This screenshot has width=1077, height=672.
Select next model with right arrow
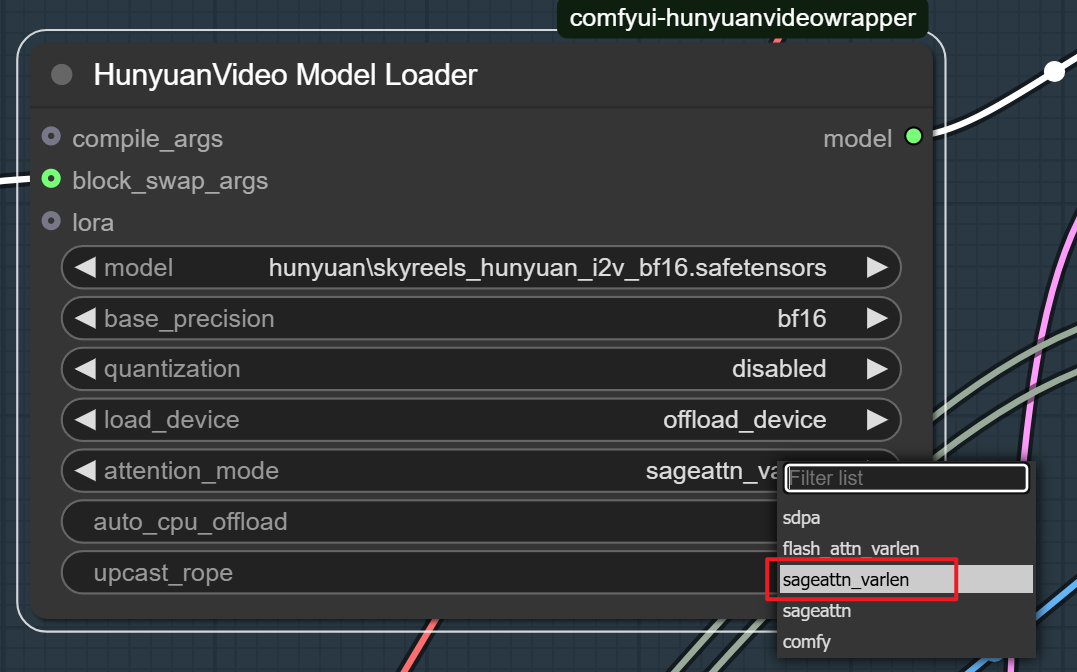click(x=877, y=267)
